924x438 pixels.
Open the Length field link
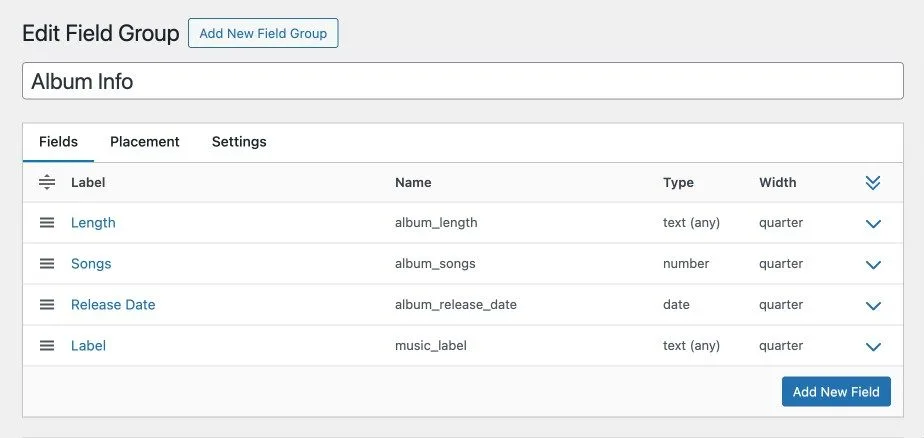pos(93,223)
